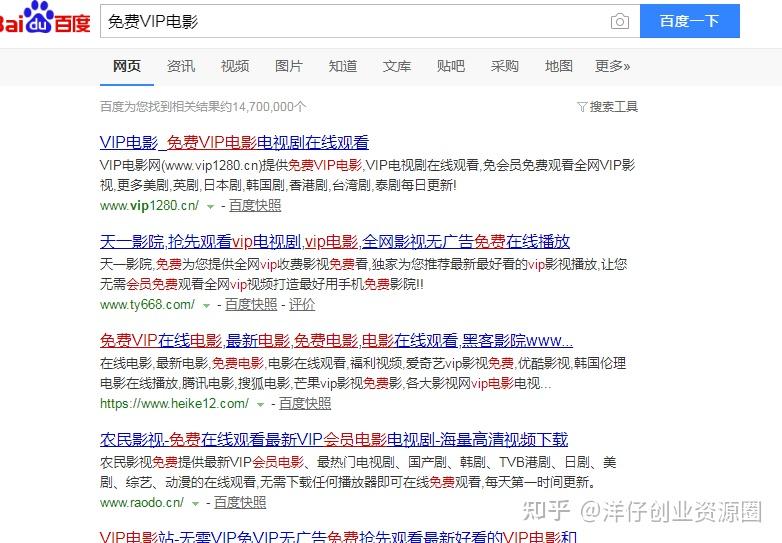The image size is (782, 543).
Task: Open the 农民影视 result title
Action: coord(334,440)
